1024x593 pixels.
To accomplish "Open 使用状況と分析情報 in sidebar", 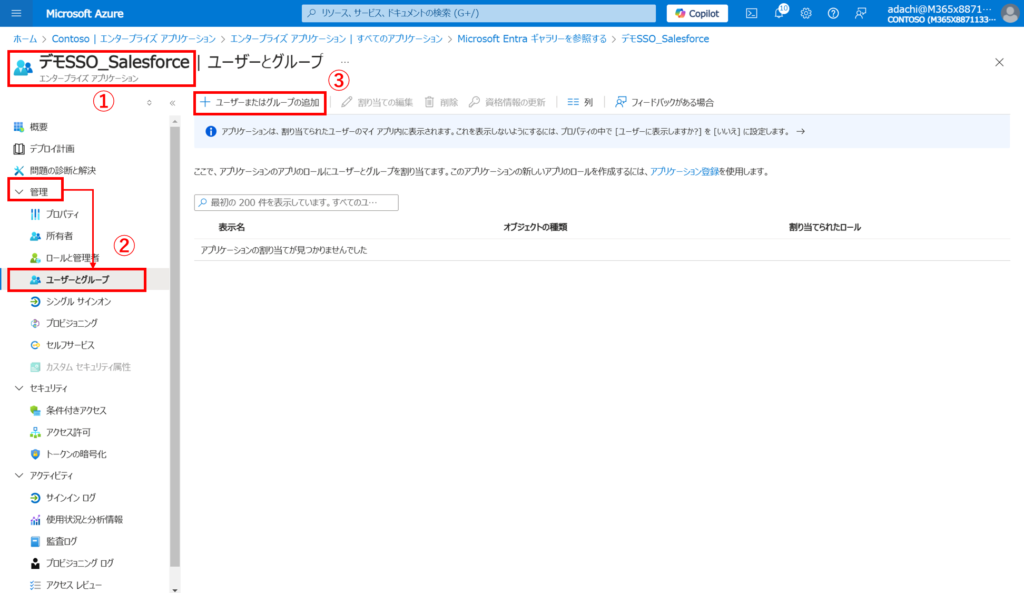I will [x=84, y=520].
